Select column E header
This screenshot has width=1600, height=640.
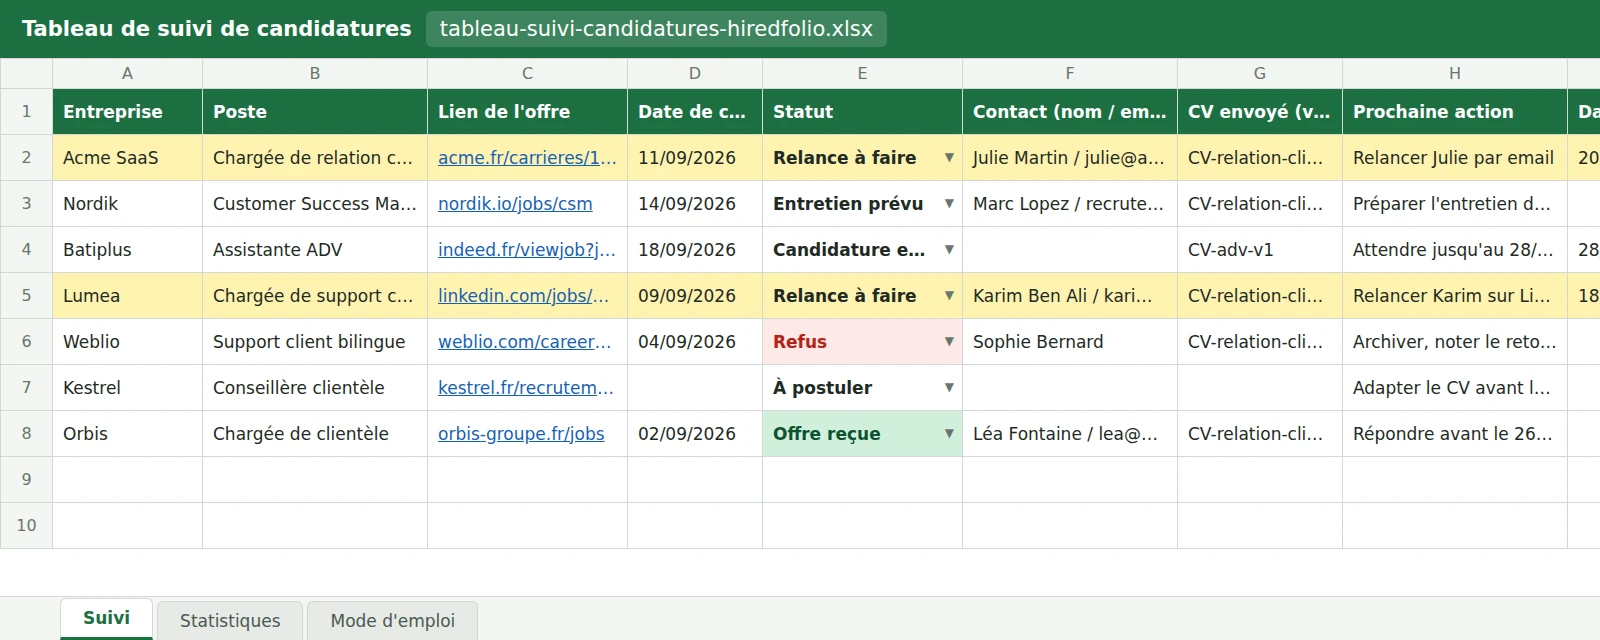862,73
